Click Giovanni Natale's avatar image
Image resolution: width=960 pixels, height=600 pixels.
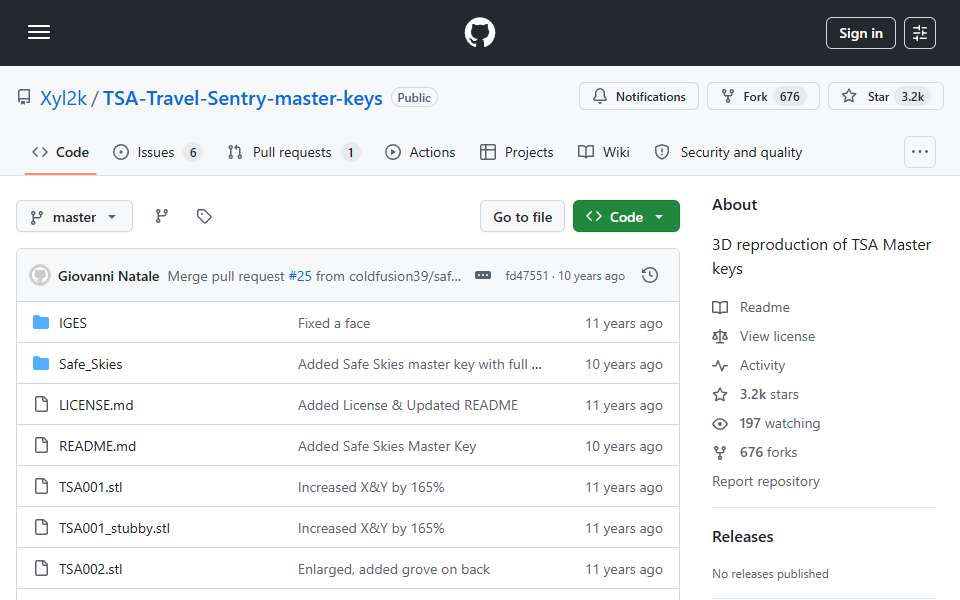pos(40,276)
